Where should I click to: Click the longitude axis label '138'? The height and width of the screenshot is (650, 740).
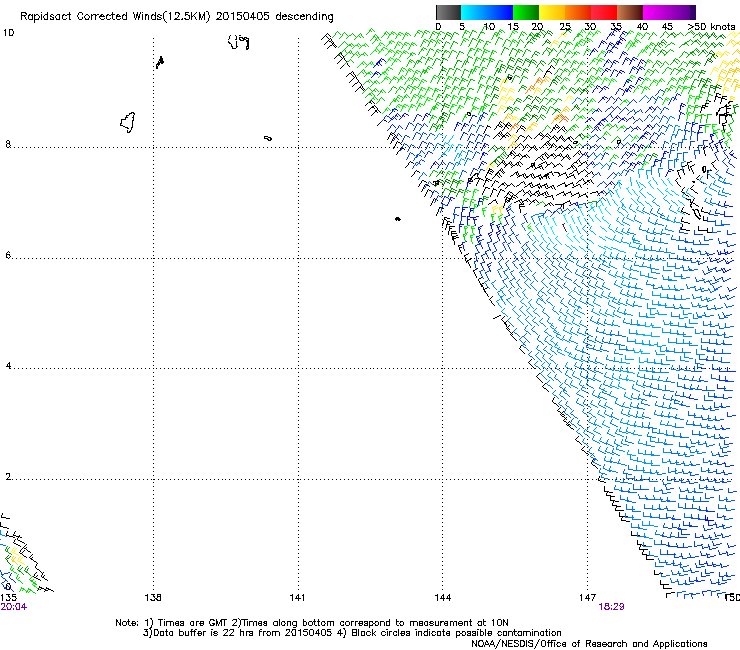coord(153,598)
